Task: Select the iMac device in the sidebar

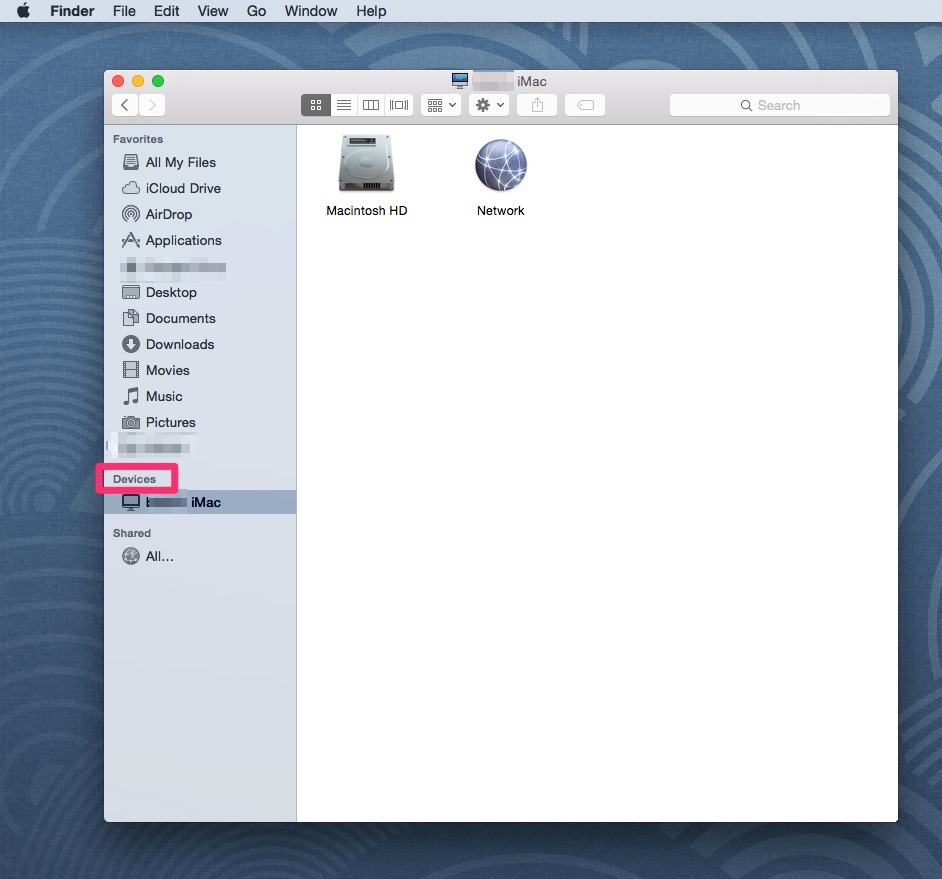Action: point(200,502)
